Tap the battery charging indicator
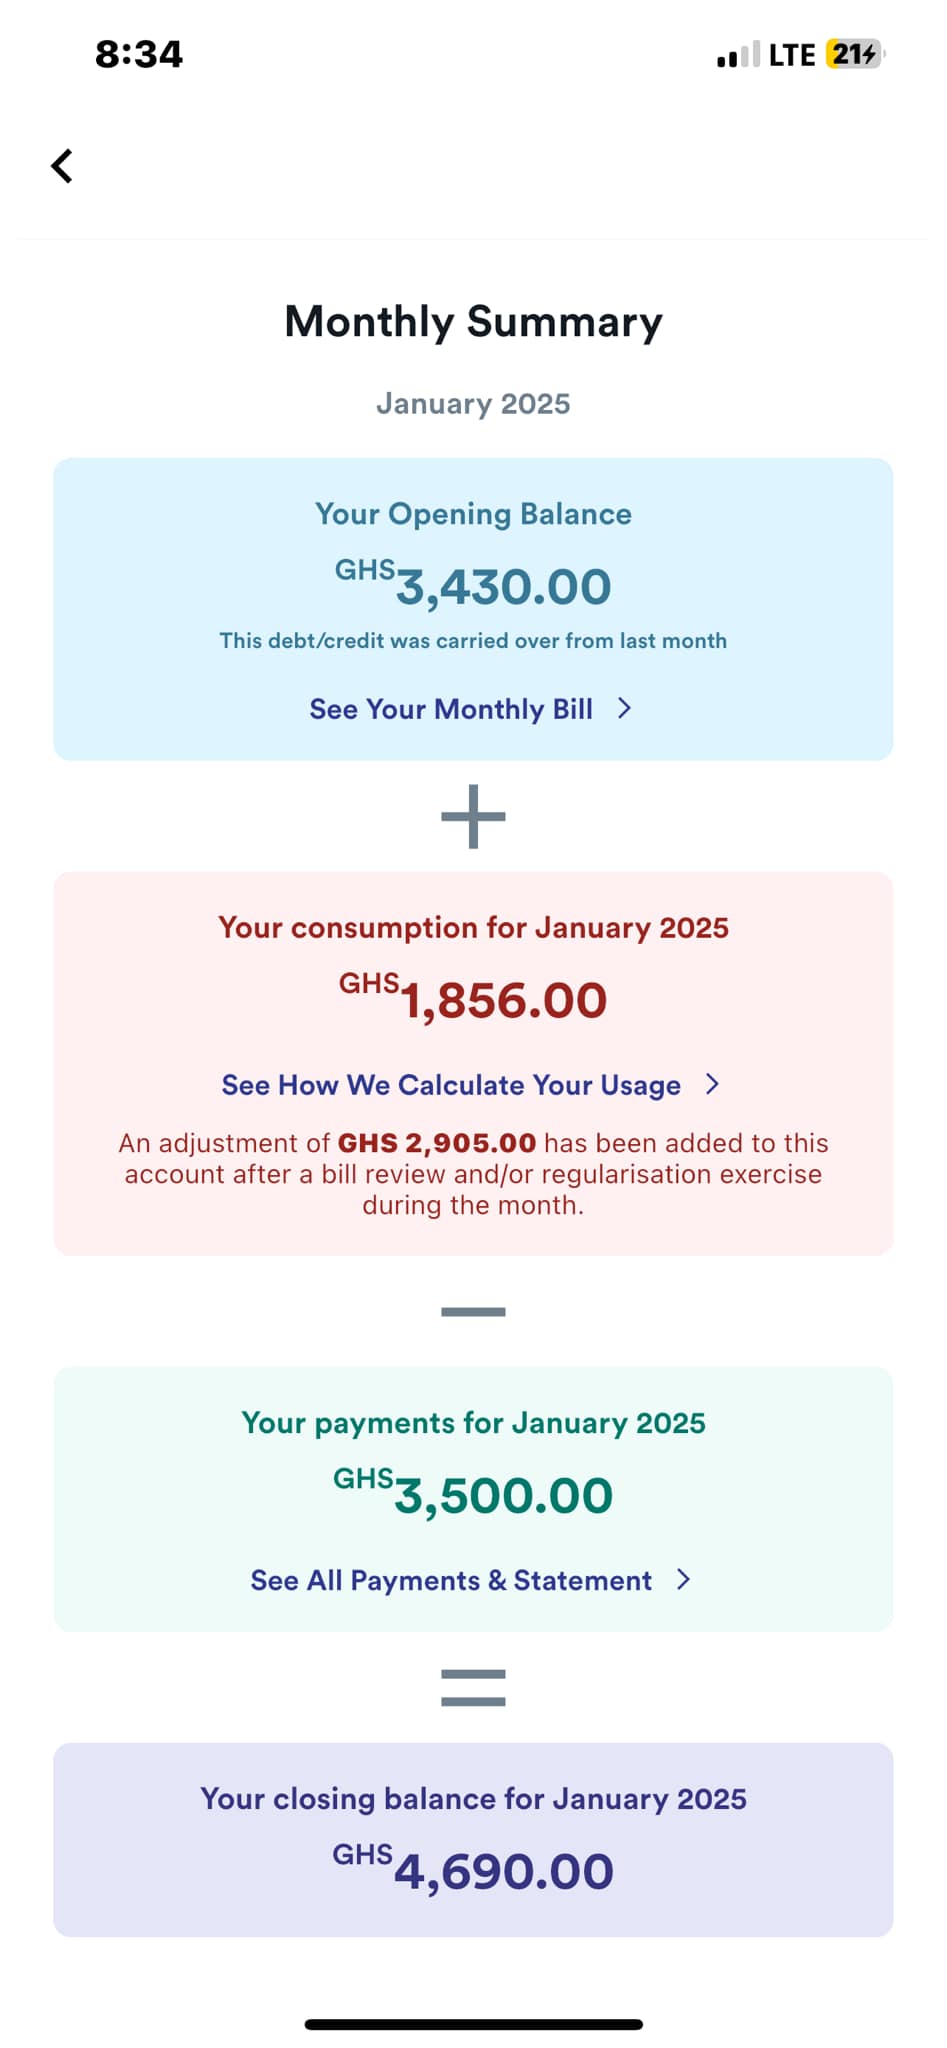Image resolution: width=947 pixels, height=2048 pixels. click(x=854, y=54)
